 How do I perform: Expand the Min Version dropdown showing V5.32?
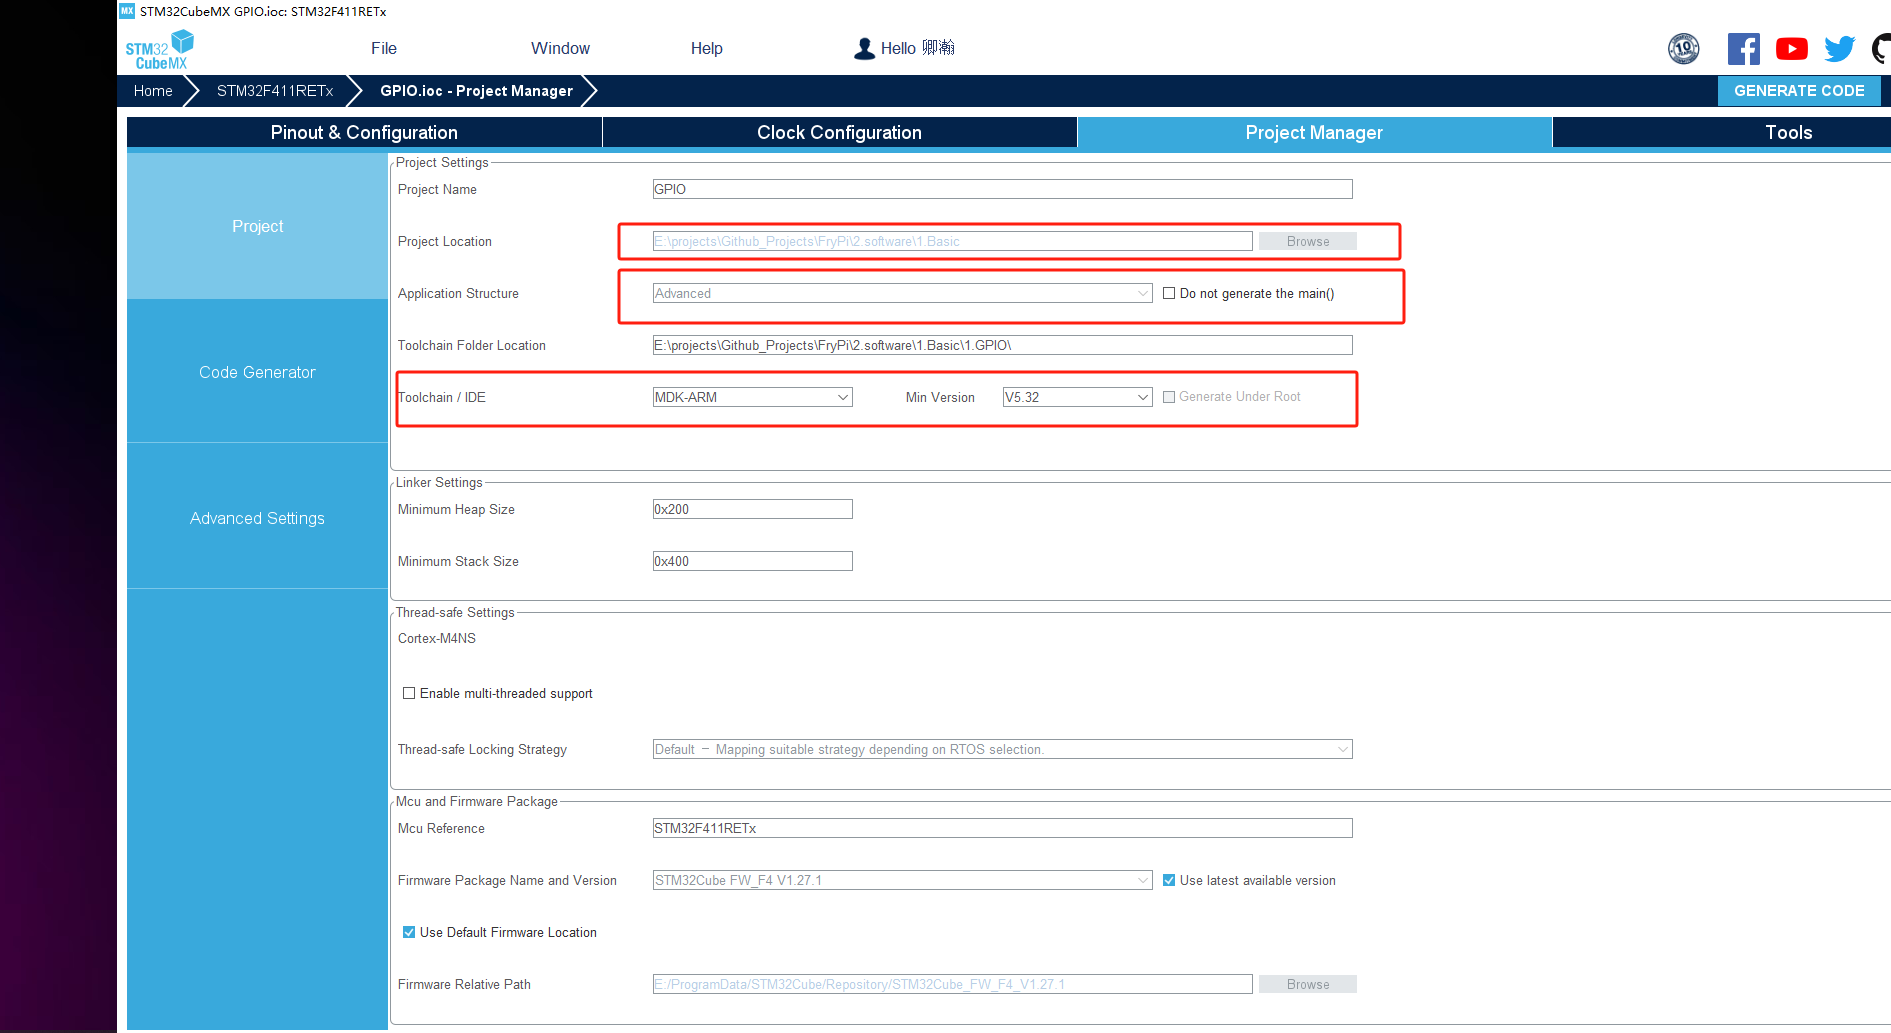pyautogui.click(x=1077, y=397)
